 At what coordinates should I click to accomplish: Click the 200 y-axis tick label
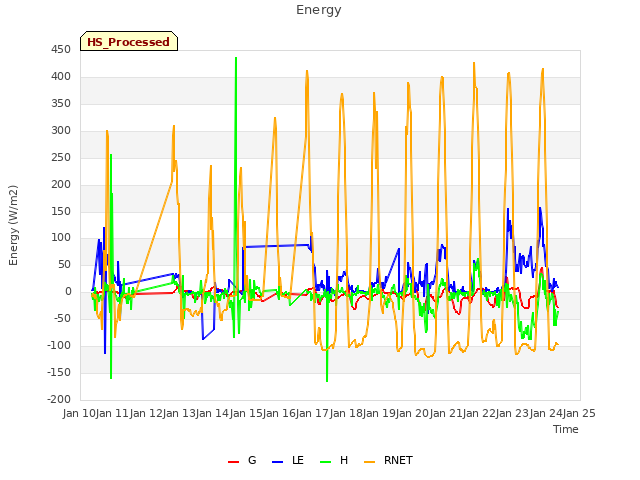click(61, 184)
